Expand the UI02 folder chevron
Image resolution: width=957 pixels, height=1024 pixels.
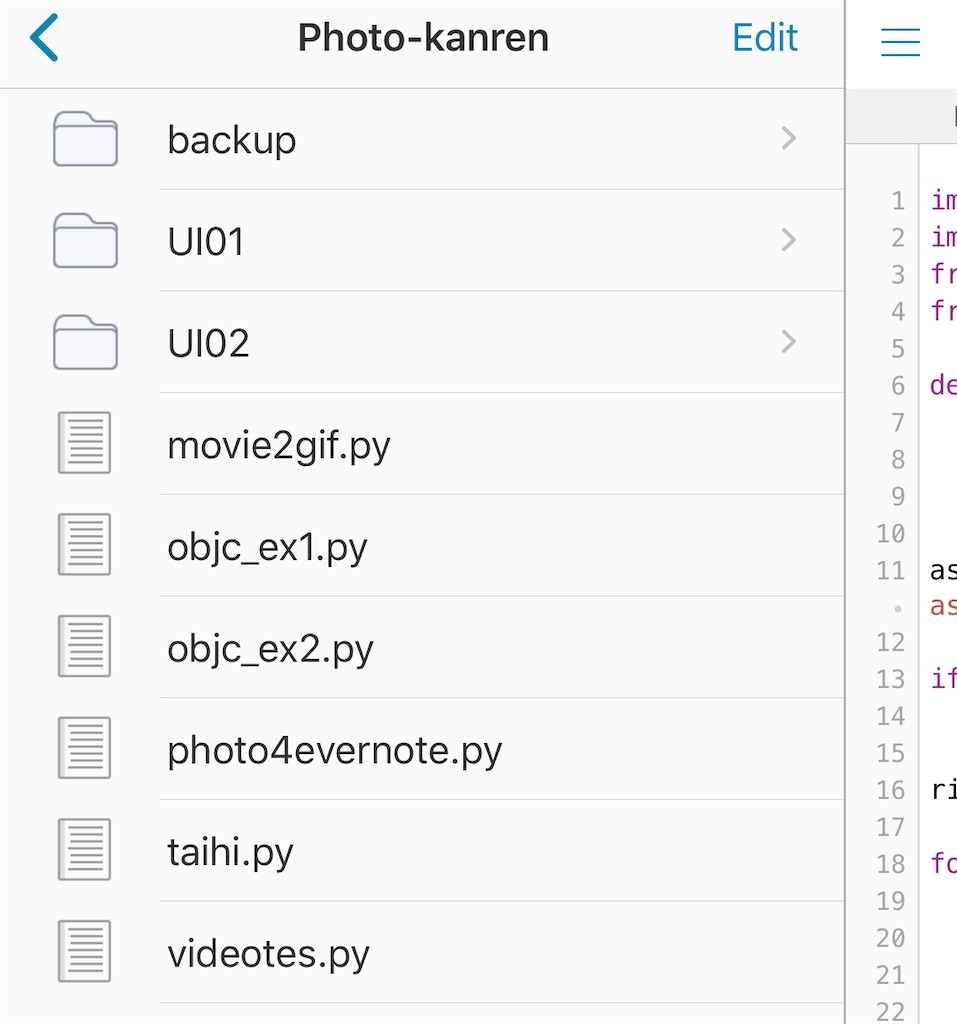788,342
